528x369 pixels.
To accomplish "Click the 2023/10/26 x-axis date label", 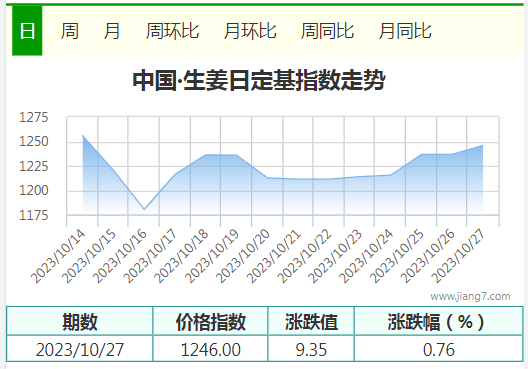I will [428, 257].
